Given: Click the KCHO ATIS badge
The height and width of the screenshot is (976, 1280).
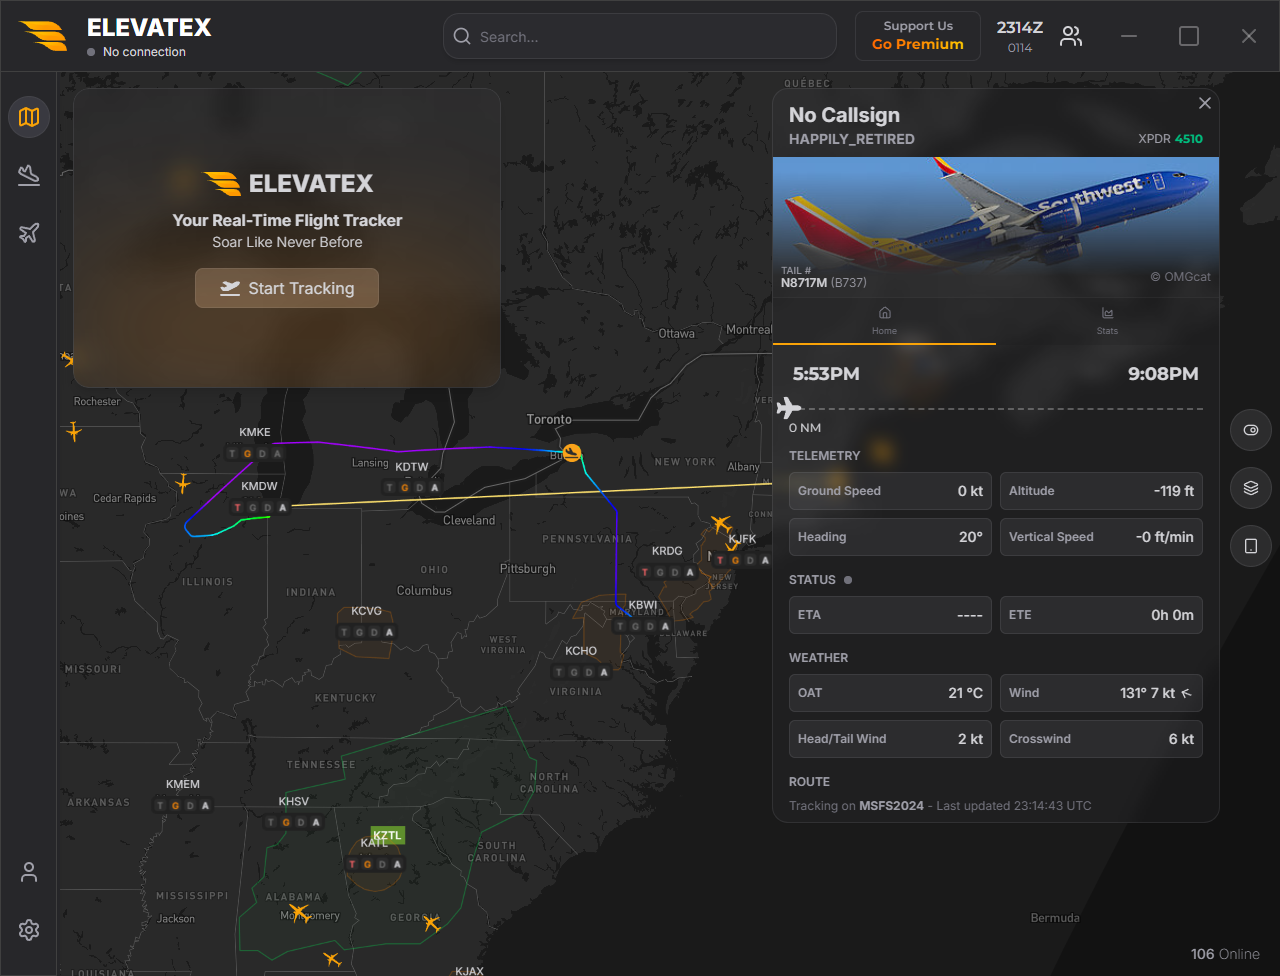Looking at the screenshot, I should [x=604, y=673].
